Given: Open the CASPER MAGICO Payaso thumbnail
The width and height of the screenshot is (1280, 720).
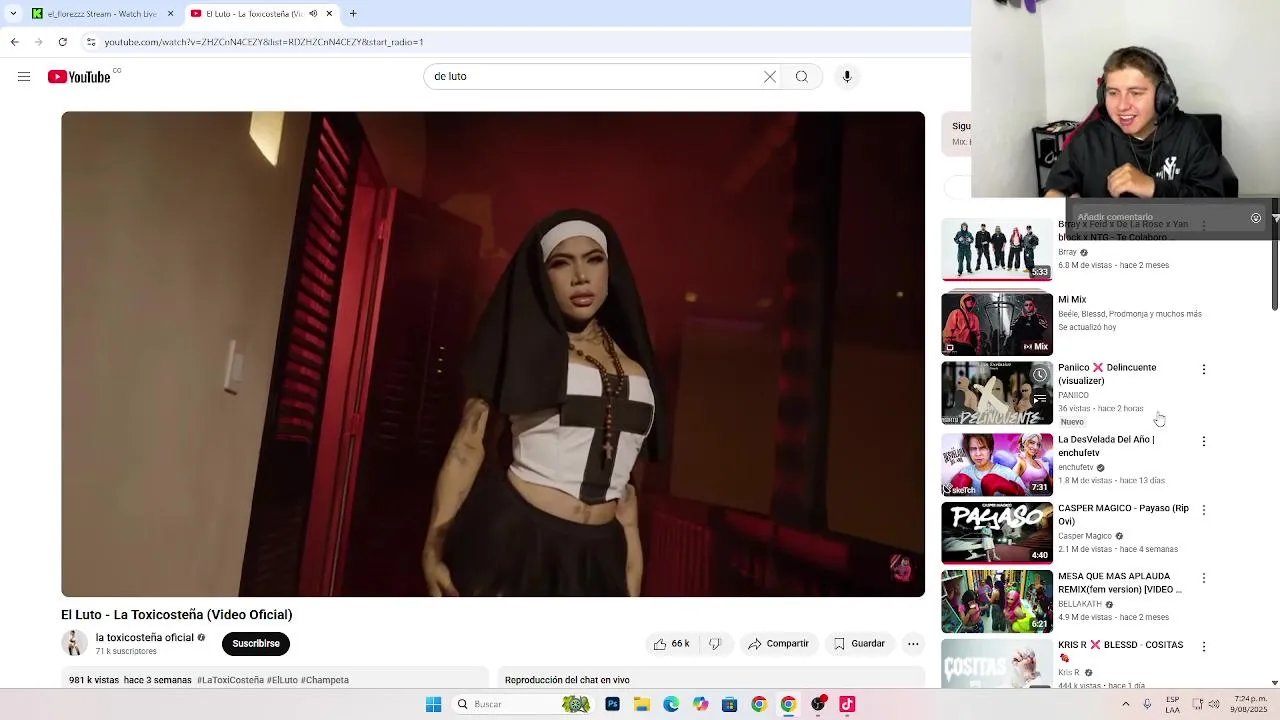Looking at the screenshot, I should click(x=997, y=533).
